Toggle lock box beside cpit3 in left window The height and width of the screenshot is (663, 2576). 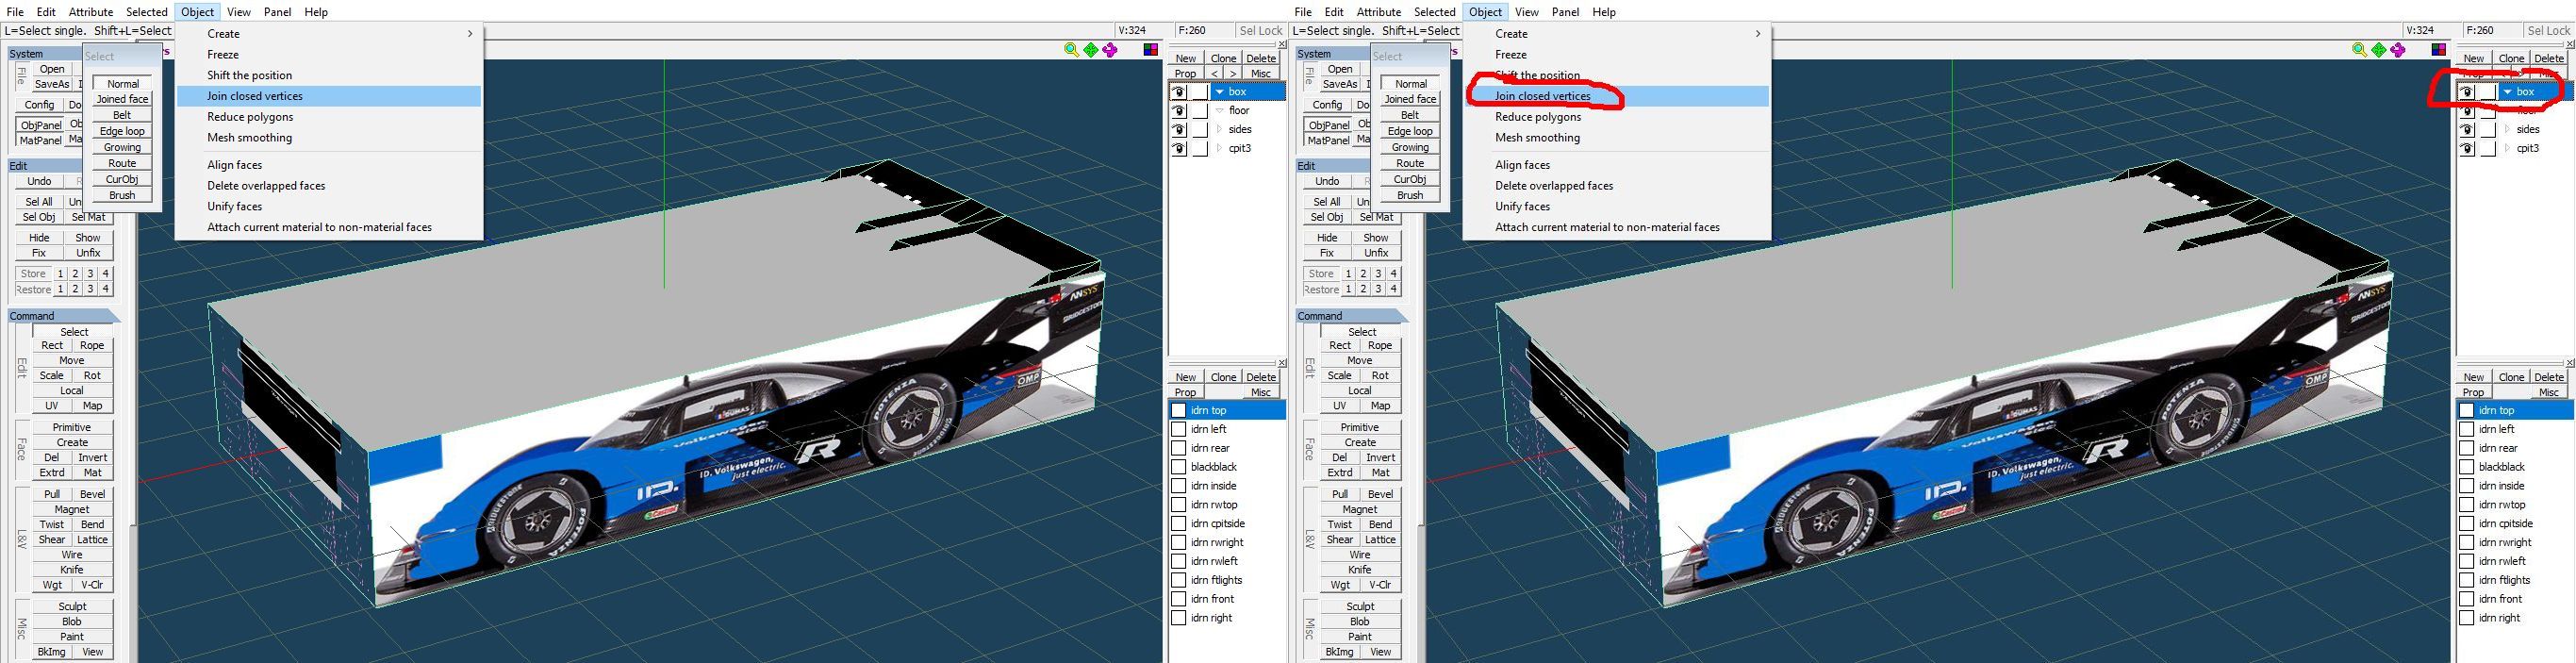pyautogui.click(x=1200, y=149)
